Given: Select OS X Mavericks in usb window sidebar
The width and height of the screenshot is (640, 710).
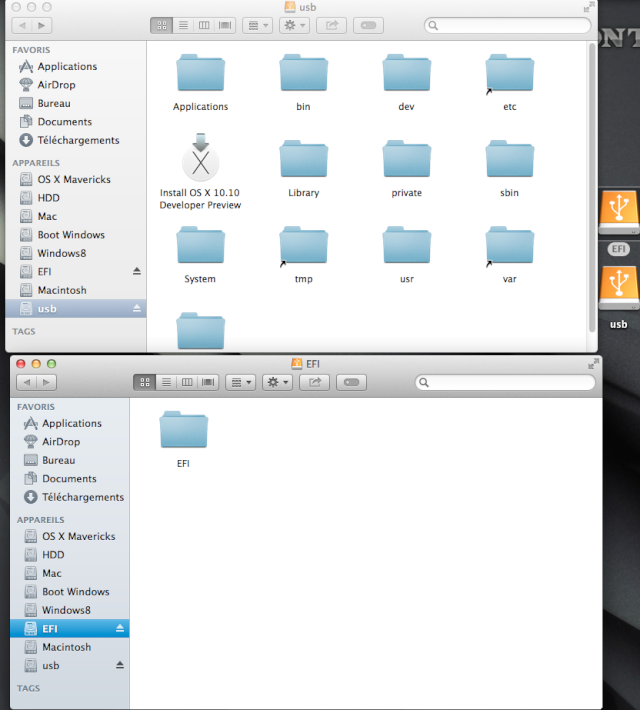Looking at the screenshot, I should (76, 179).
